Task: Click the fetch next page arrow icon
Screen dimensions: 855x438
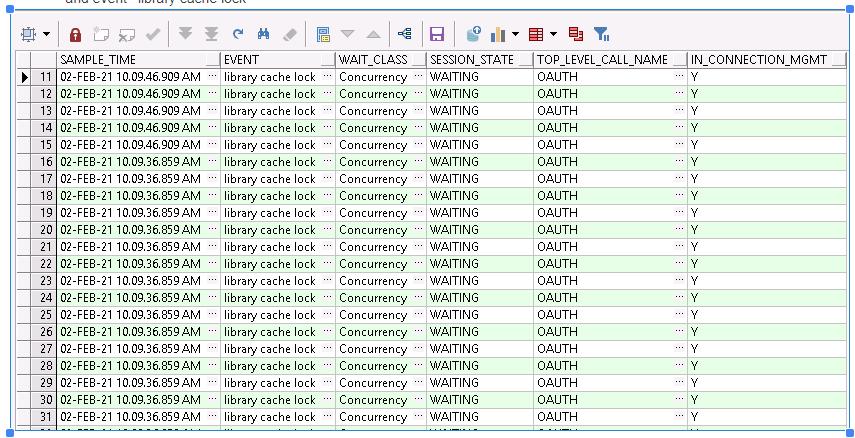Action: pos(185,35)
